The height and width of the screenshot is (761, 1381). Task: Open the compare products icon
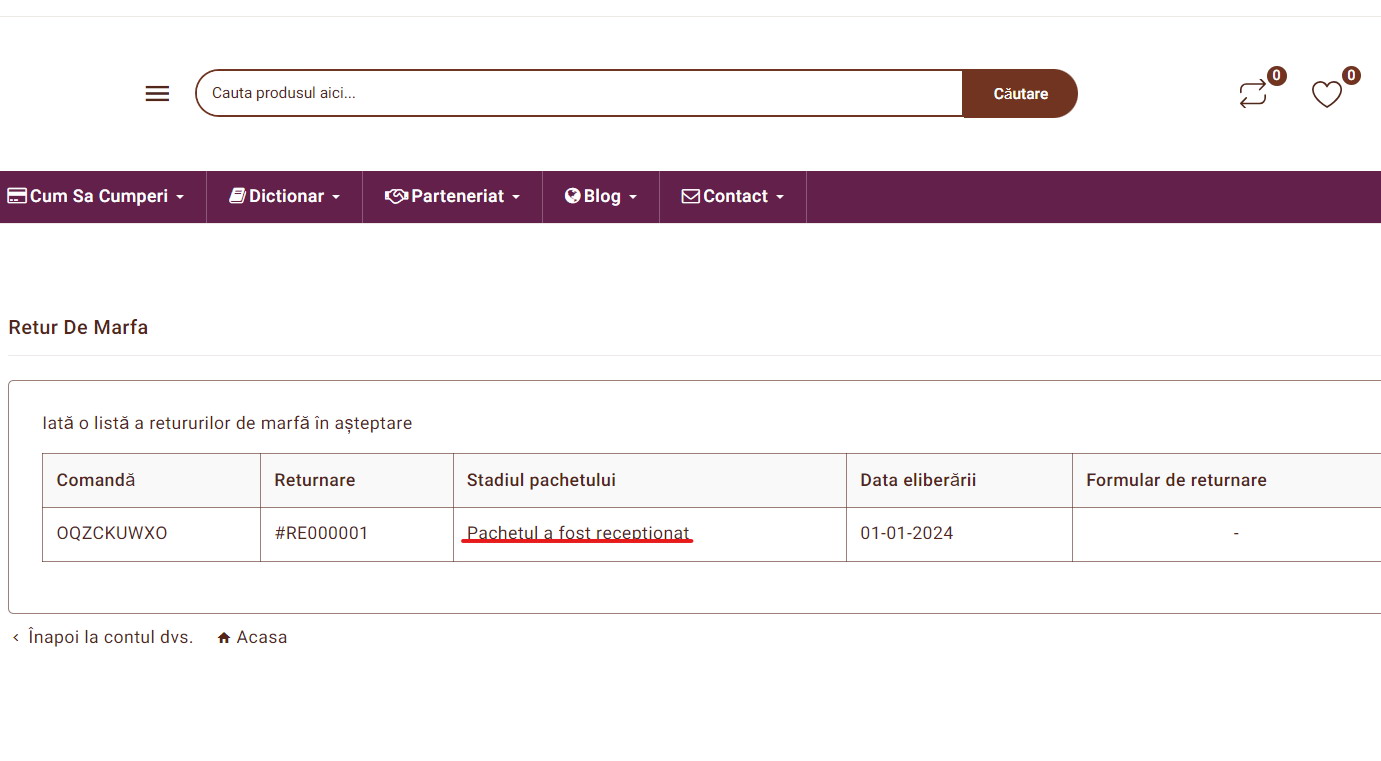pos(1252,94)
